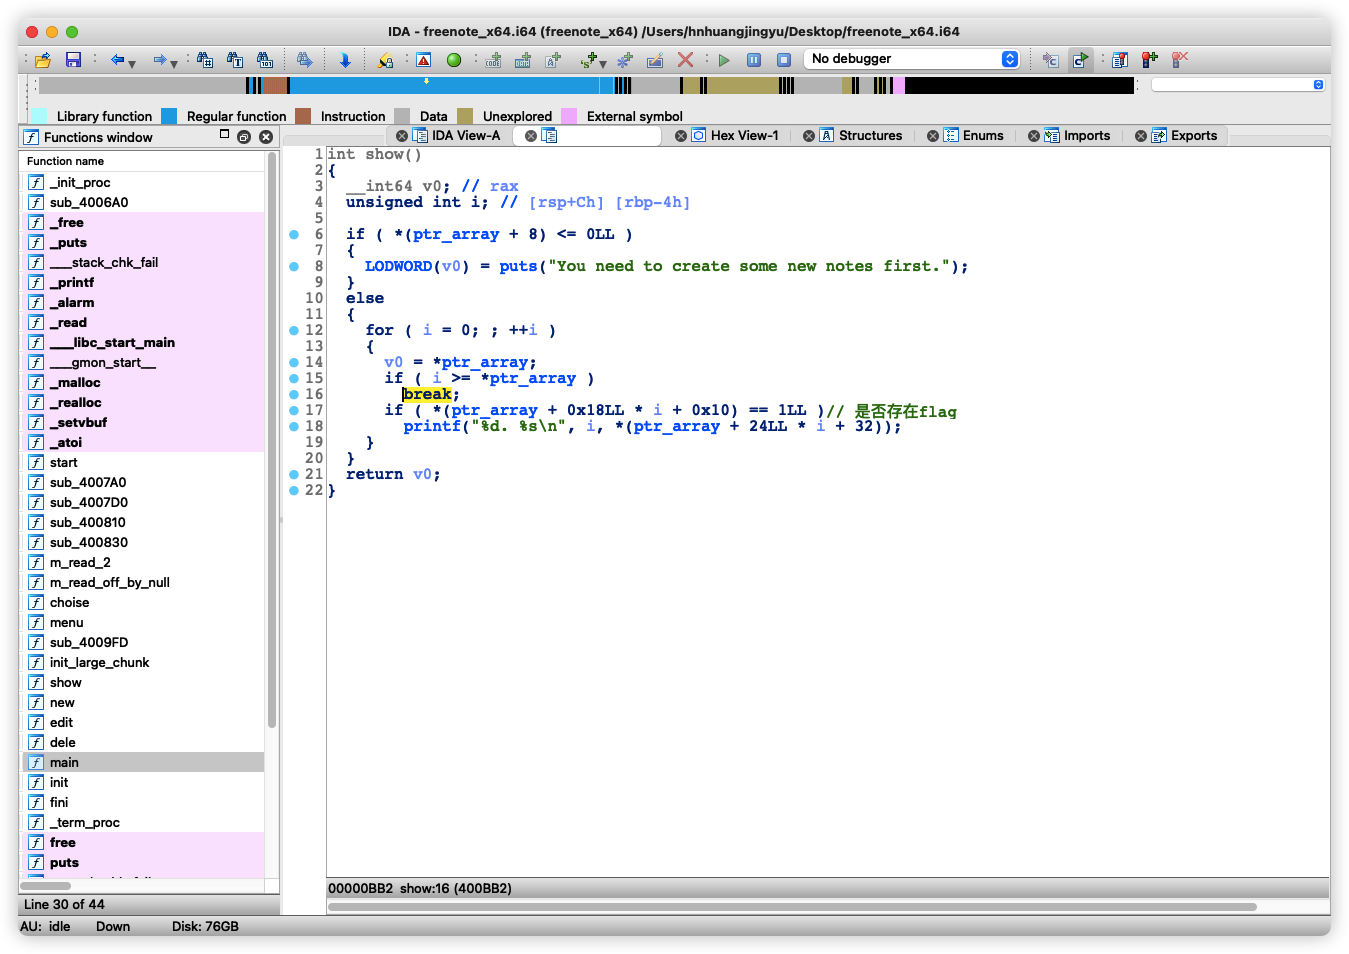Viewport: 1349px width, 954px height.
Task: Start the process with the green play icon
Action: tap(724, 60)
